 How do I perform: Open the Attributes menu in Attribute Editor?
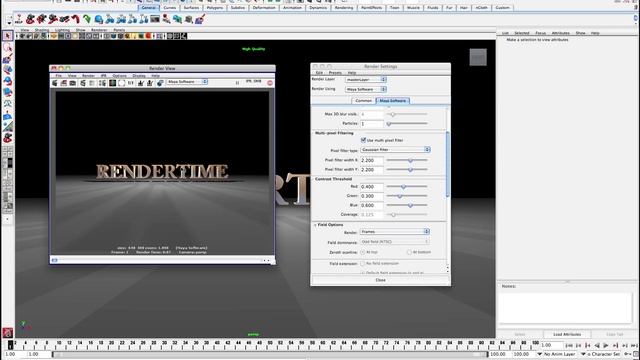coord(560,33)
